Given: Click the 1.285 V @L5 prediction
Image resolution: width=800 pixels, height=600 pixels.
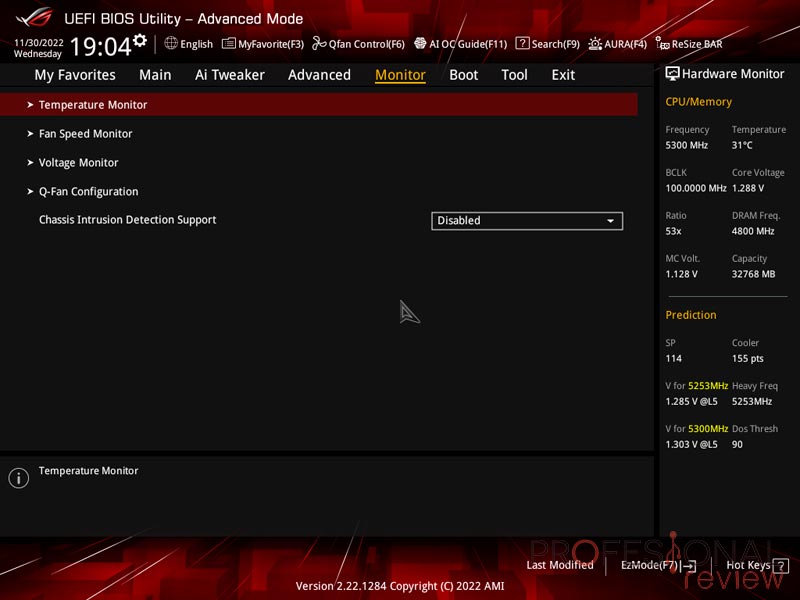Looking at the screenshot, I should pyautogui.click(x=691, y=402).
